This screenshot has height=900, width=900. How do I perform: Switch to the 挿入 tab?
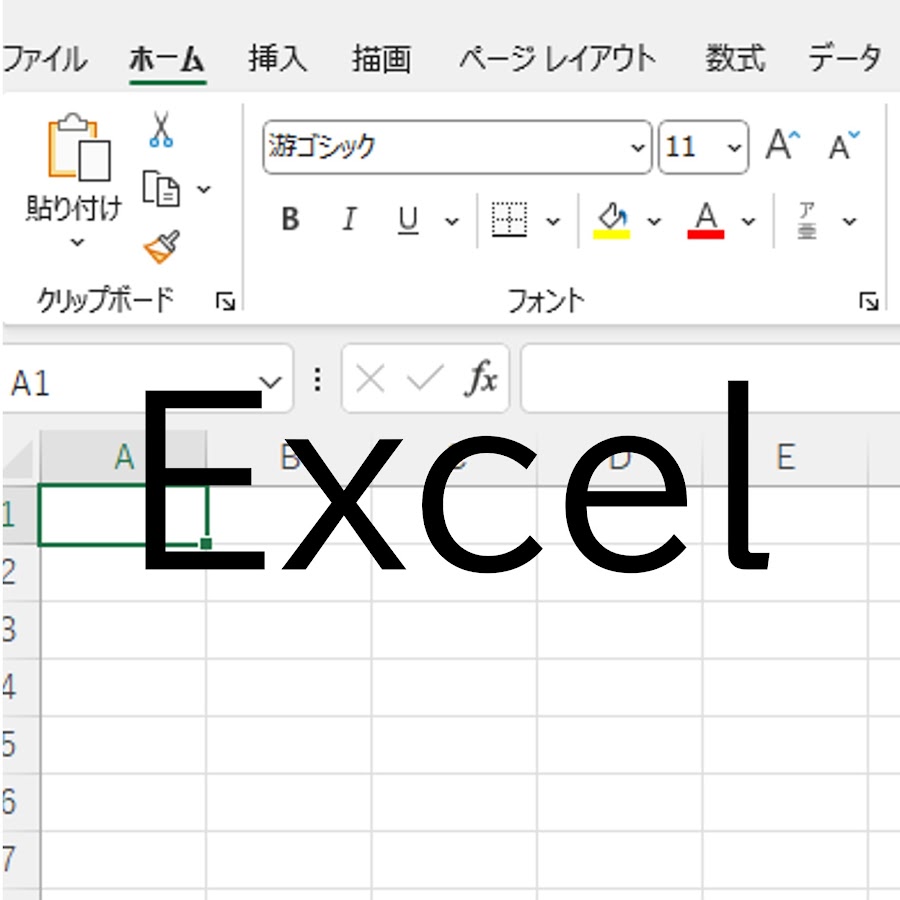click(x=278, y=59)
